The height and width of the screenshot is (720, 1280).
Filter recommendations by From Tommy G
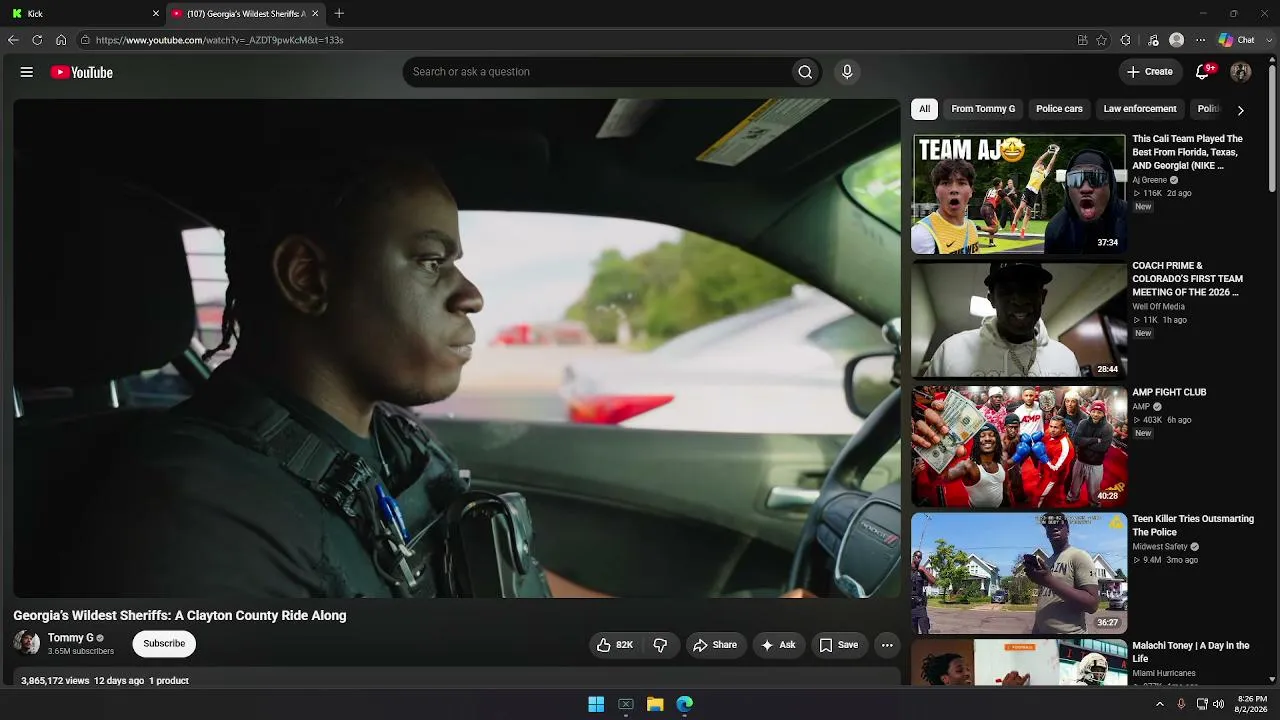tap(983, 109)
